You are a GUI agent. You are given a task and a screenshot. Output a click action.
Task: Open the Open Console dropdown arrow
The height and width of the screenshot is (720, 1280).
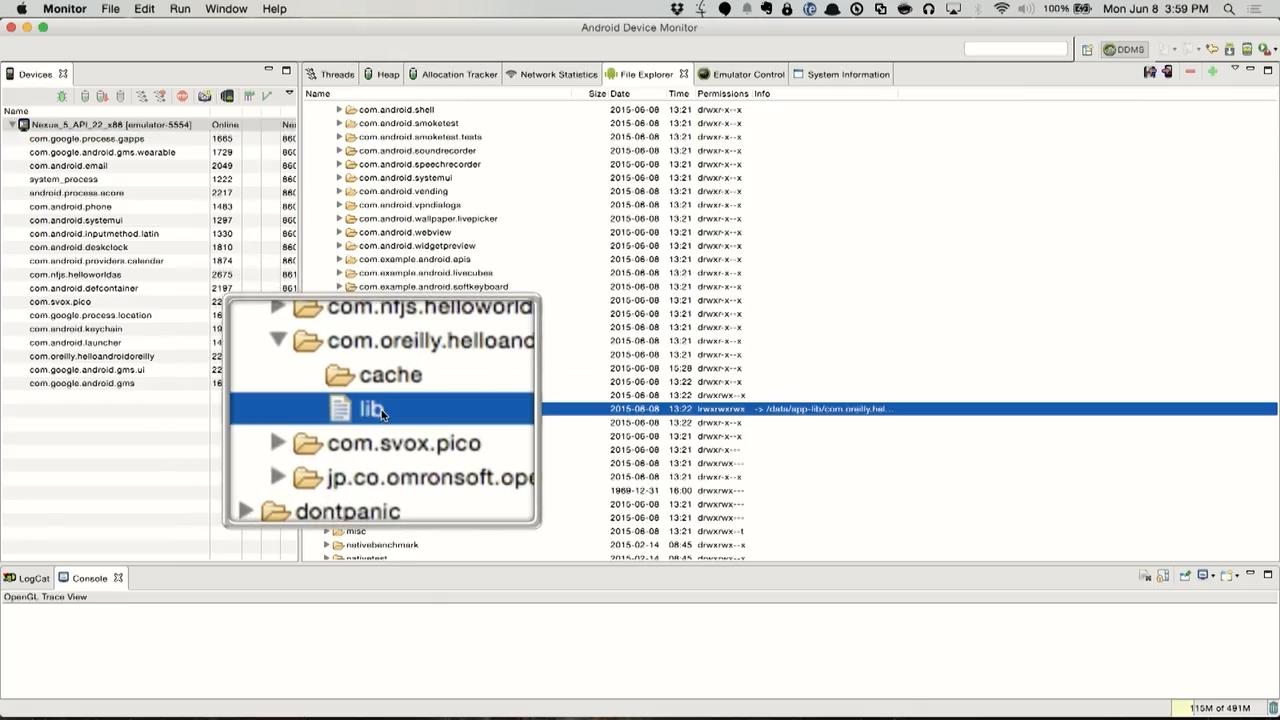pyautogui.click(x=1237, y=576)
